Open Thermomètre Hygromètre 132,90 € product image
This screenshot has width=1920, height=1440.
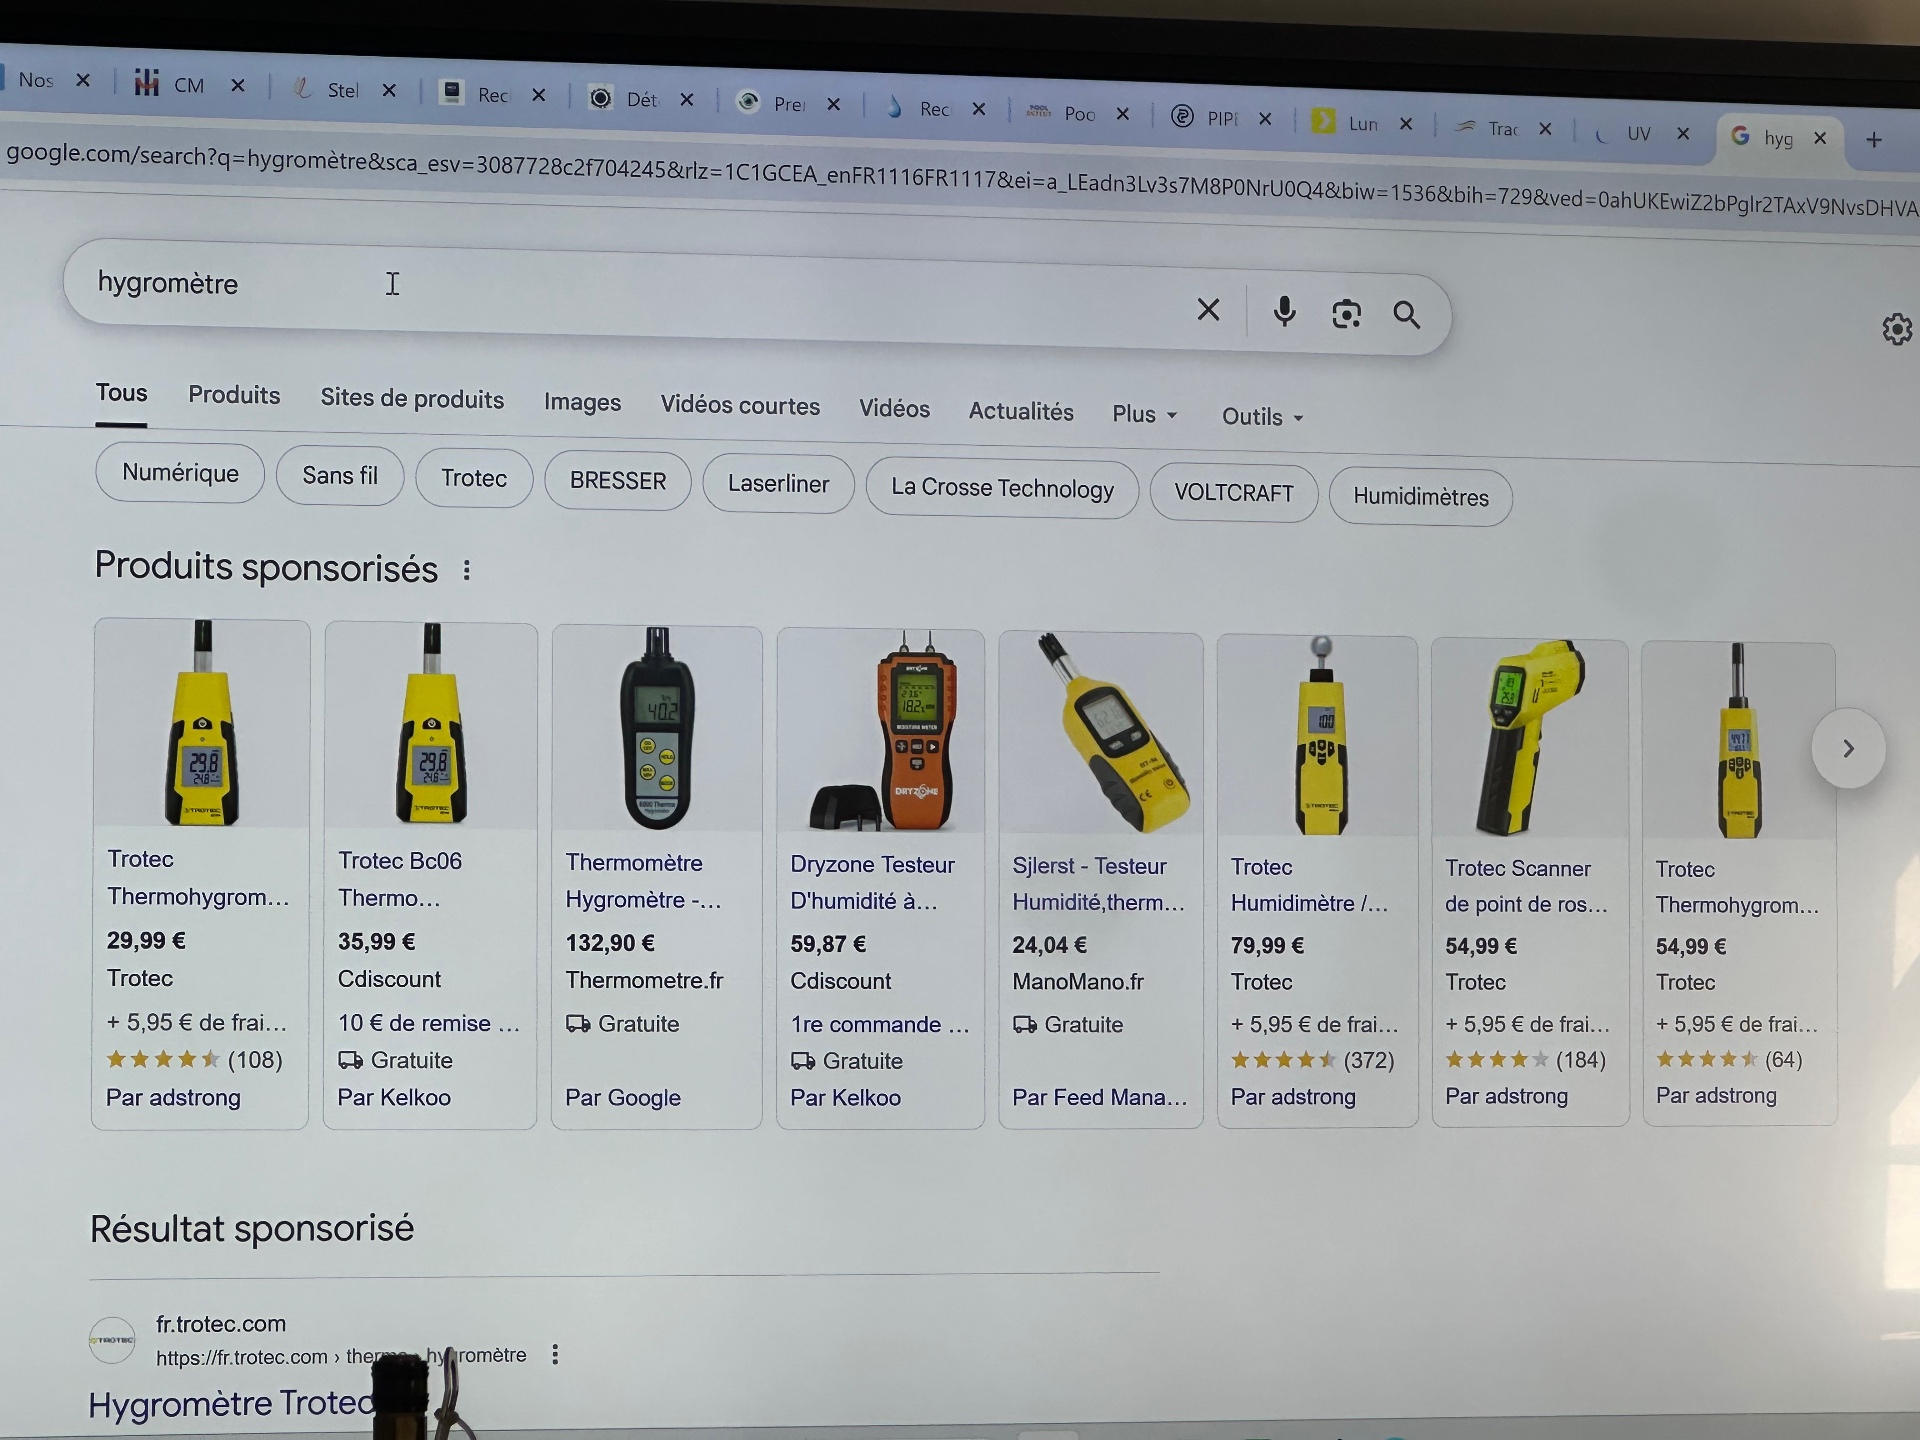tap(657, 730)
